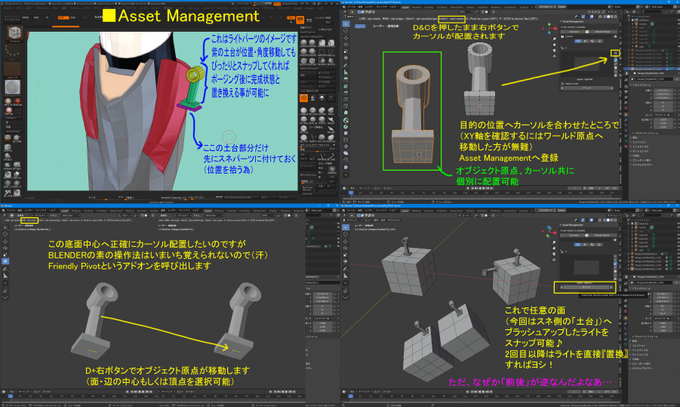Click the pan hand icon in bottom-right Blender viewport

(x=554, y=248)
